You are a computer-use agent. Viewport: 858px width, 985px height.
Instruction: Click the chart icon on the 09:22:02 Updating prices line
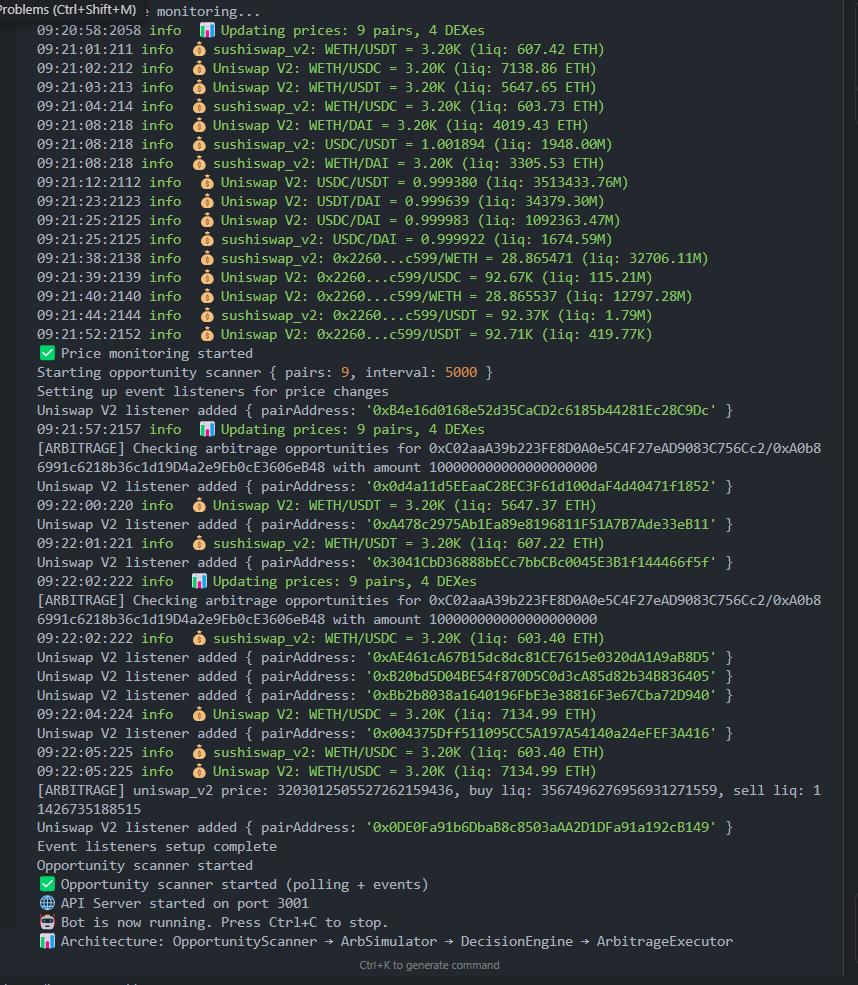(199, 581)
